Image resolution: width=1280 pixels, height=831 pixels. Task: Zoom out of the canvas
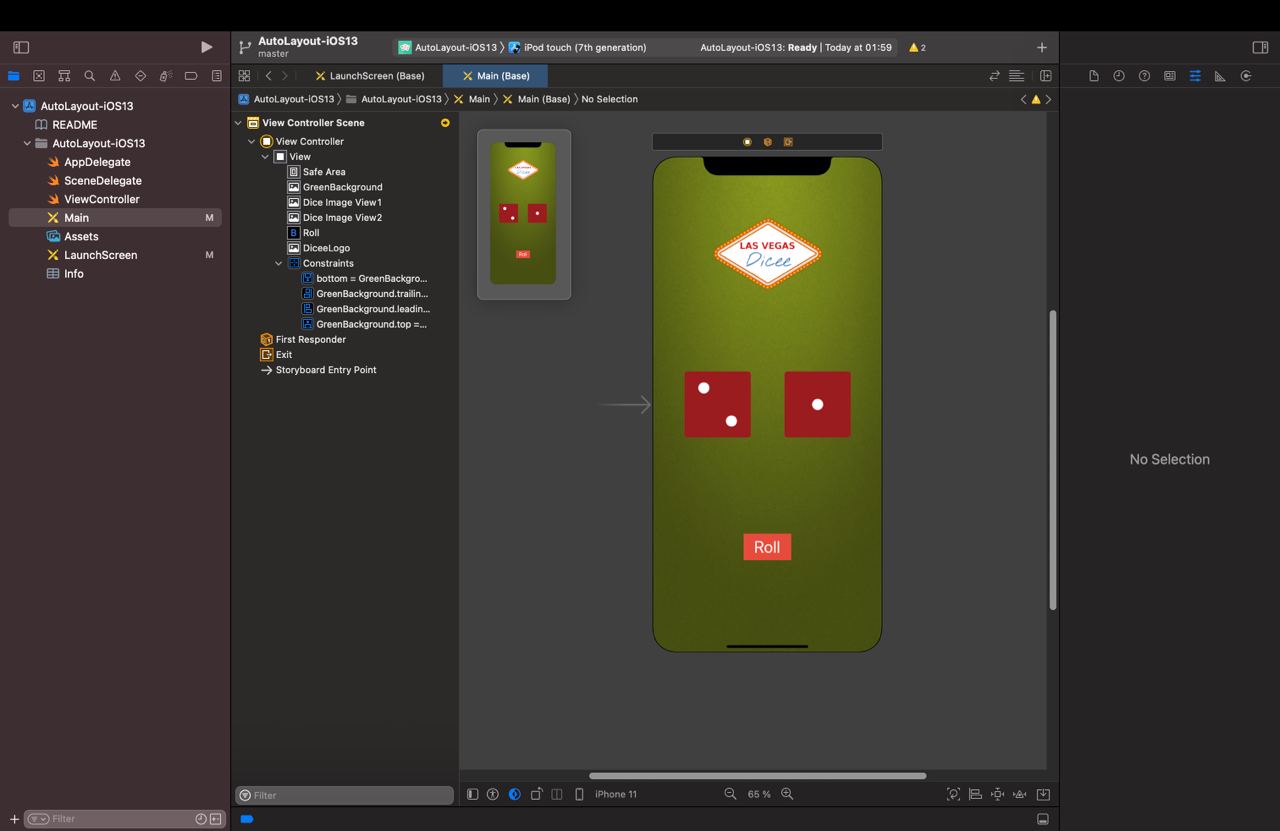pyautogui.click(x=730, y=794)
